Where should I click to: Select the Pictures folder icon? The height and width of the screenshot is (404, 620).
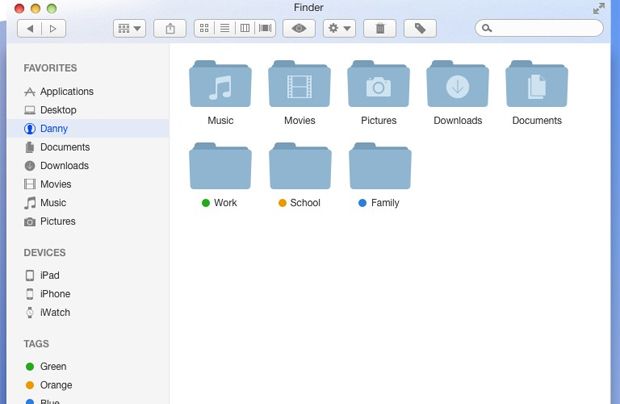378,84
